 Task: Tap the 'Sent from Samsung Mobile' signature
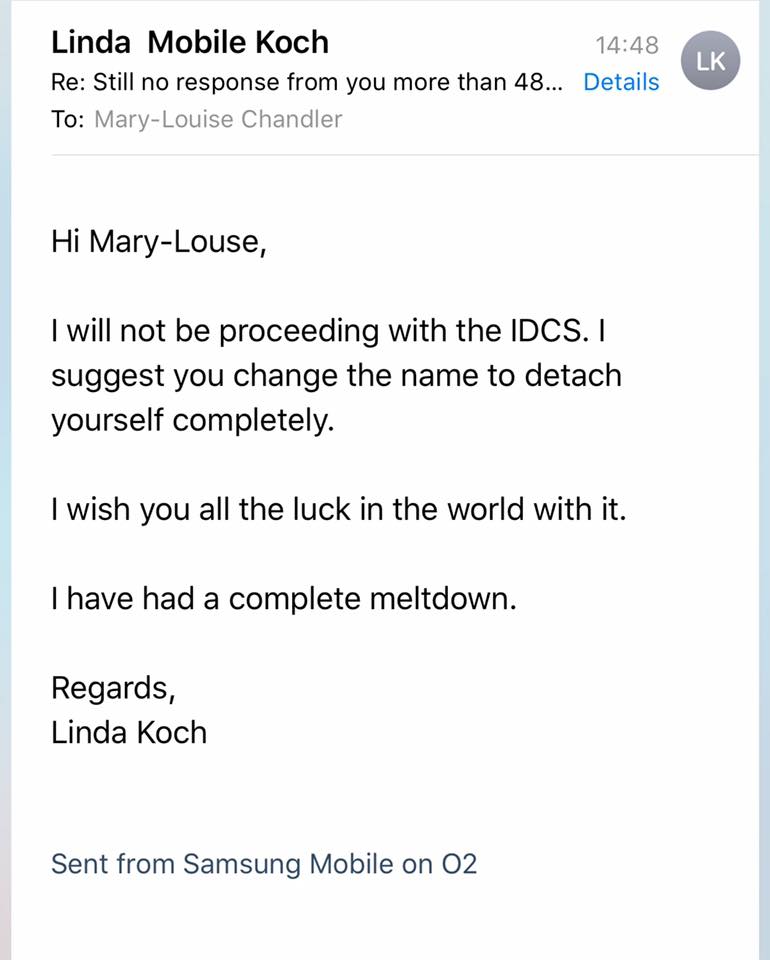pos(264,864)
